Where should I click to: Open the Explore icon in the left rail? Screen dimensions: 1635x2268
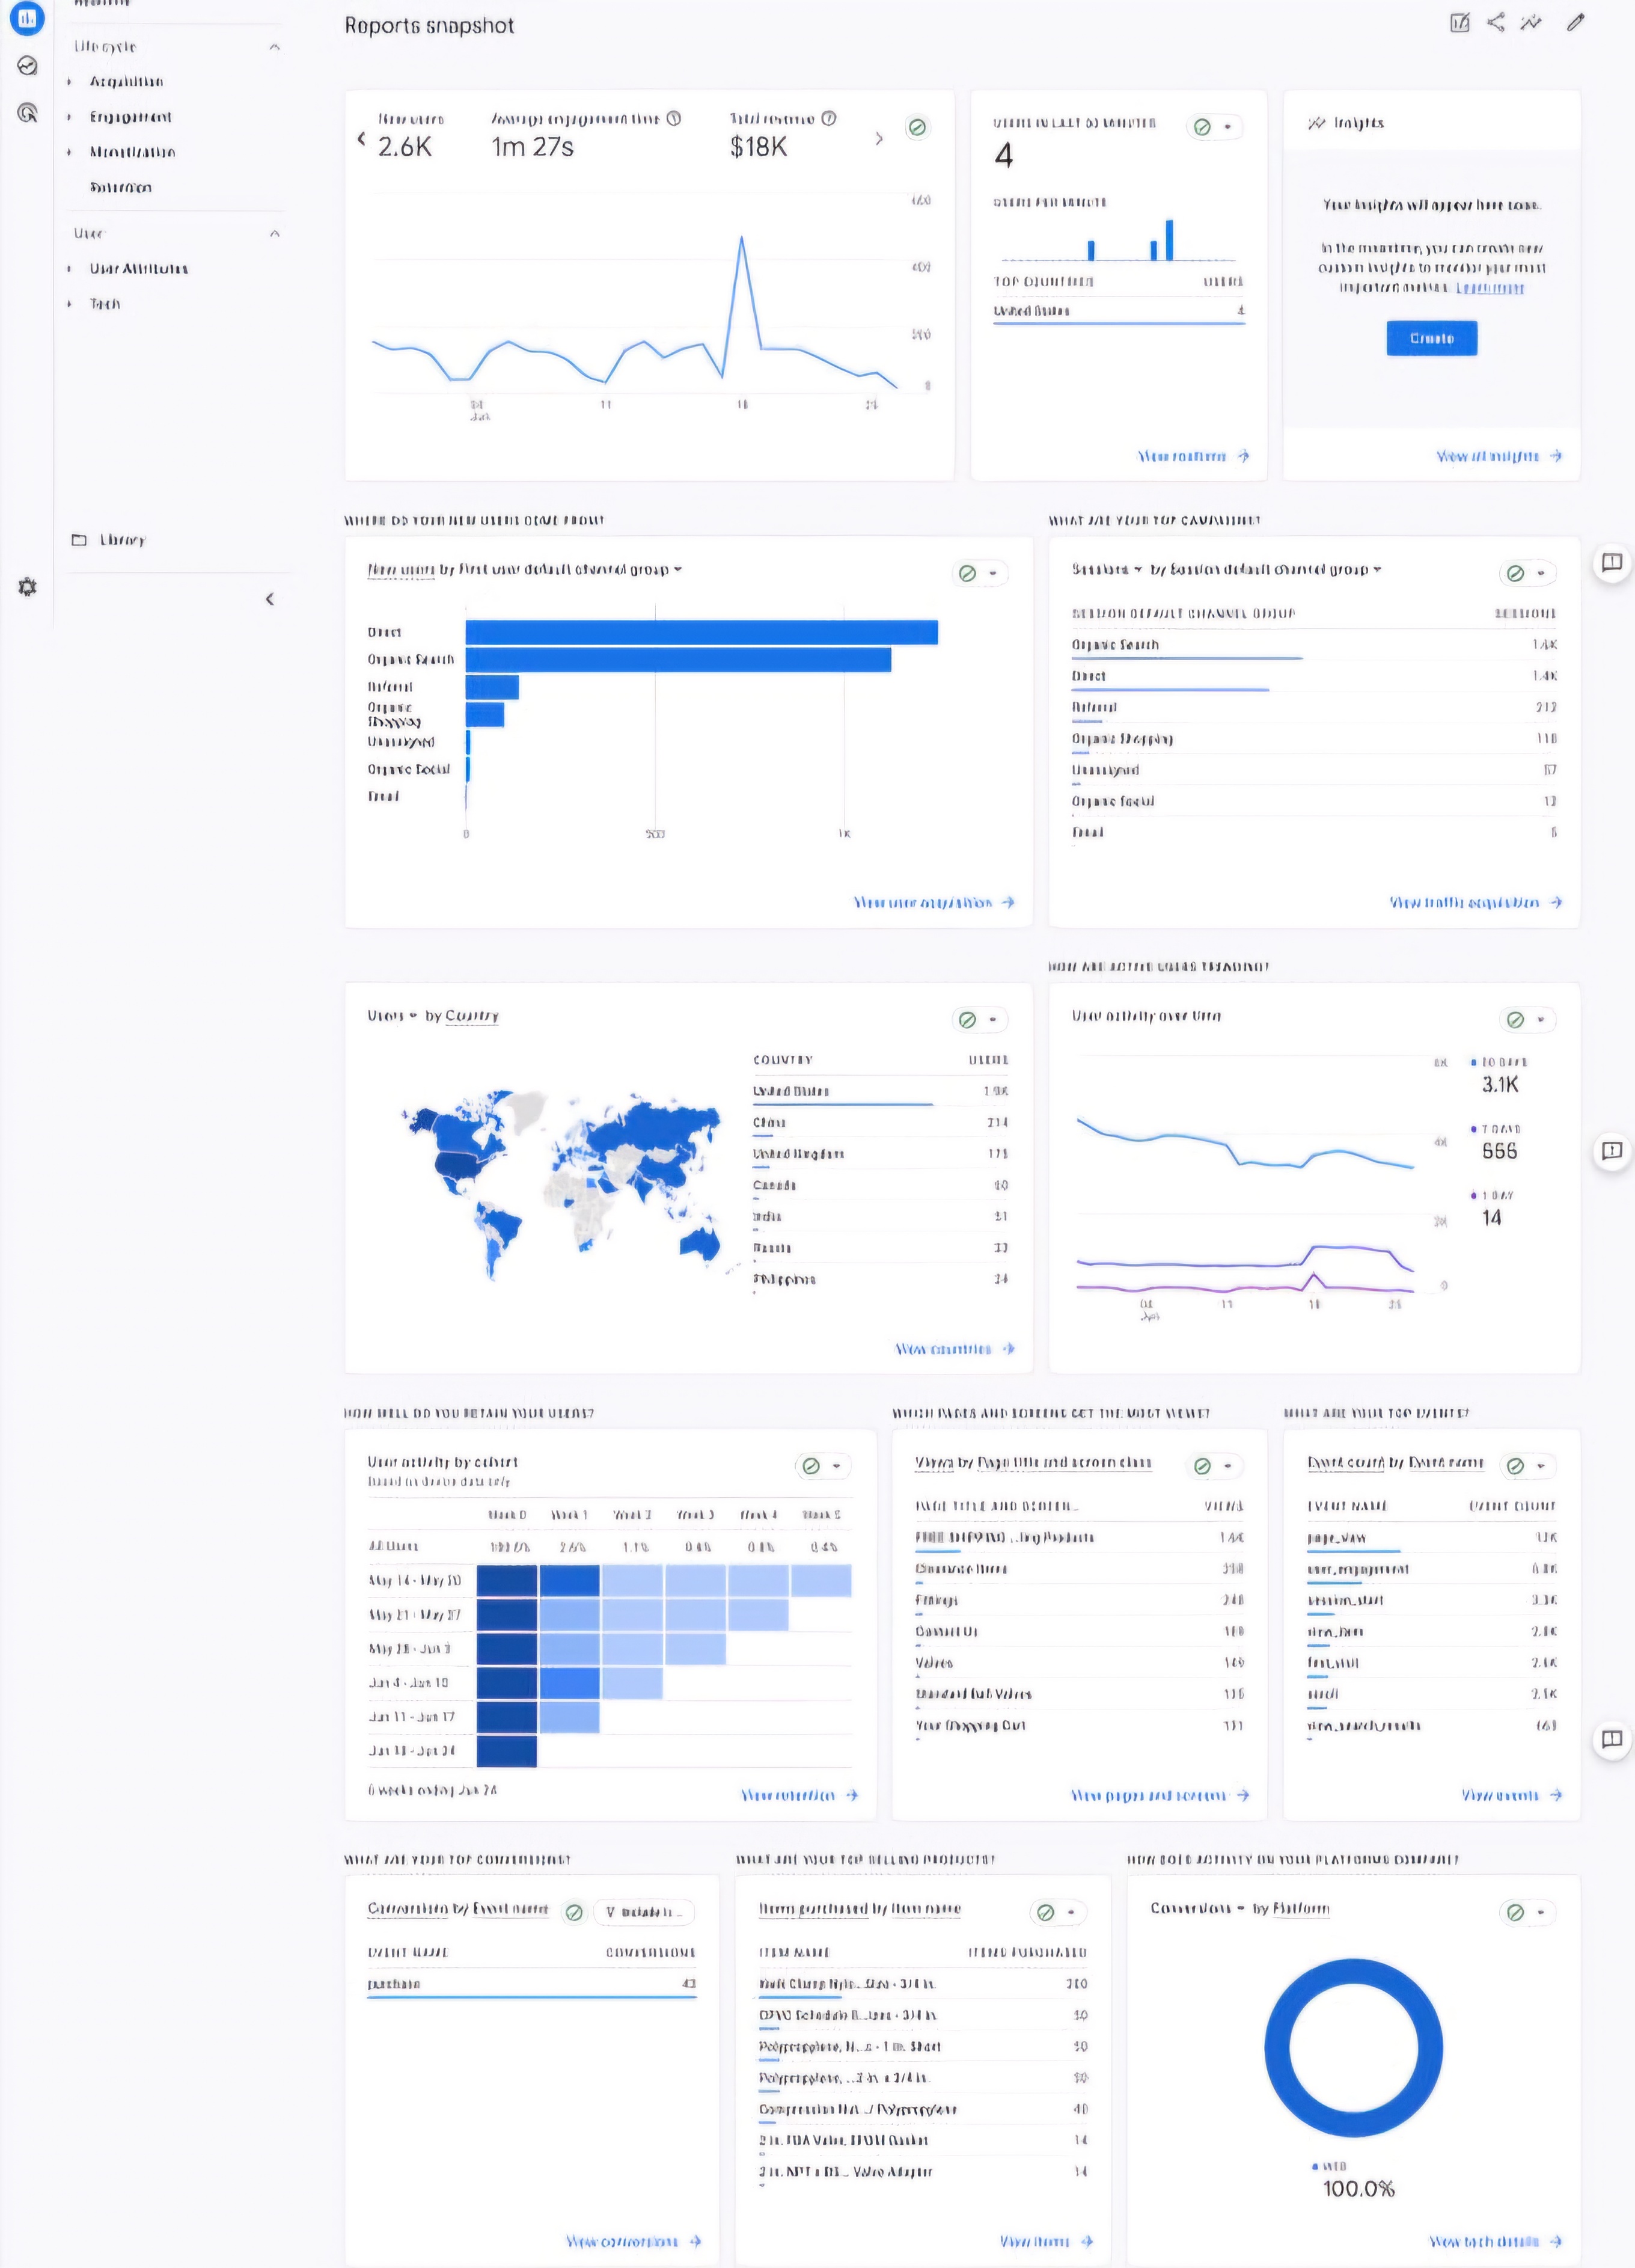click(x=27, y=66)
